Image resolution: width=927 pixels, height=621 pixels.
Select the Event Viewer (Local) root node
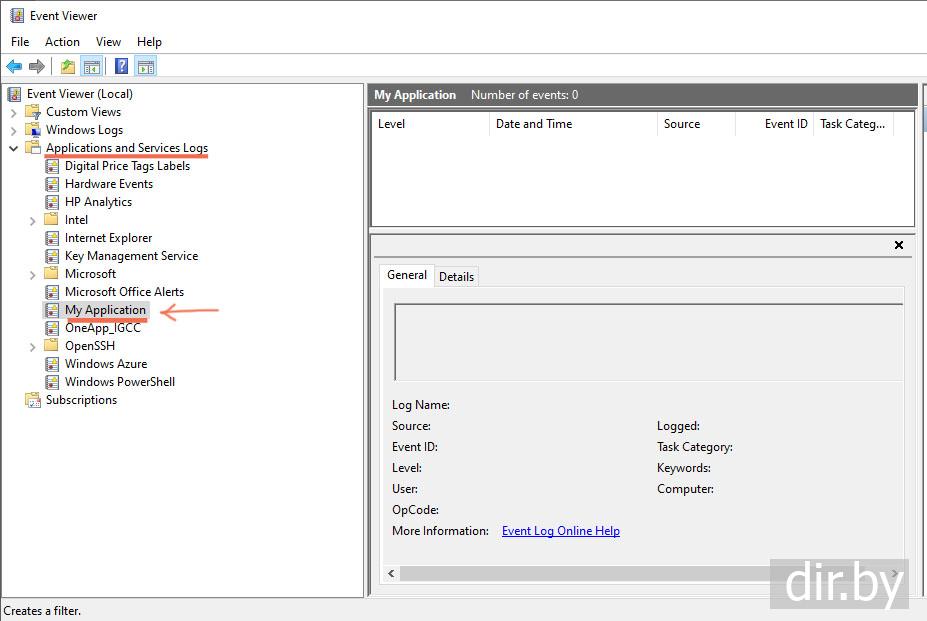79,94
